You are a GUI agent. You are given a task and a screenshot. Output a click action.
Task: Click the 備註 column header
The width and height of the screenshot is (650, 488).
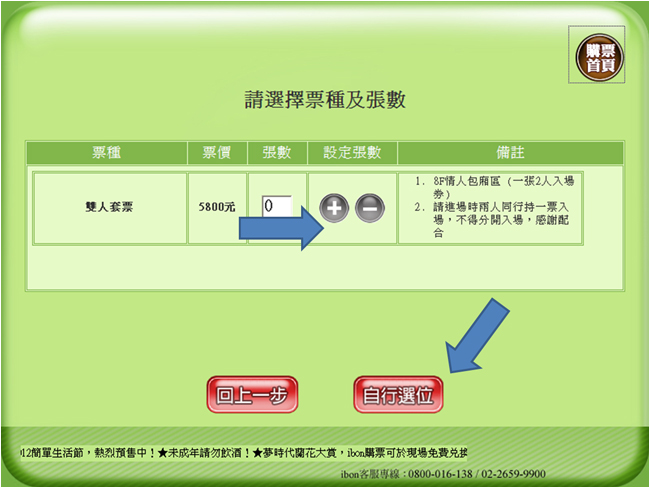pos(510,153)
